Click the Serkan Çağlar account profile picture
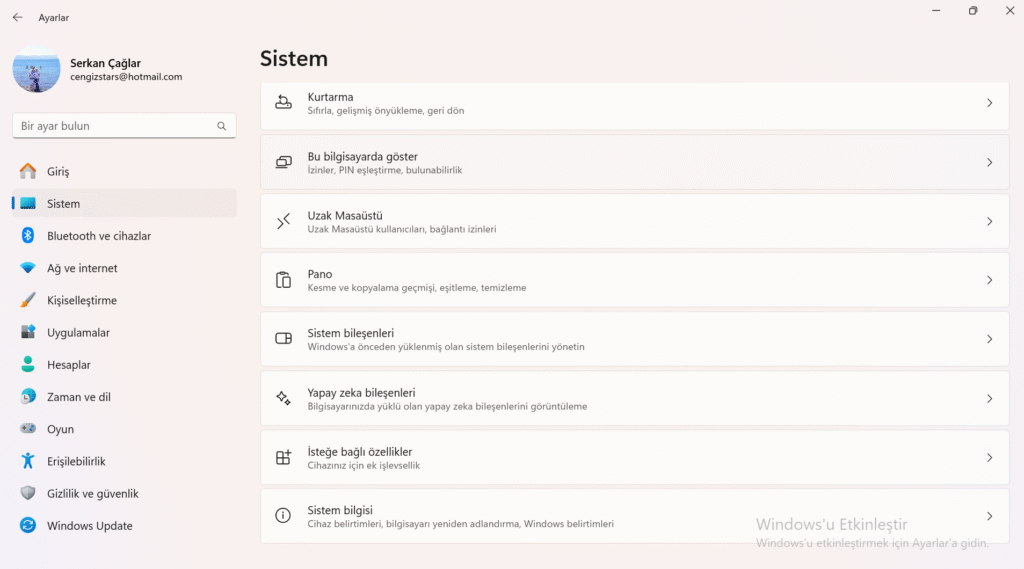 point(37,70)
